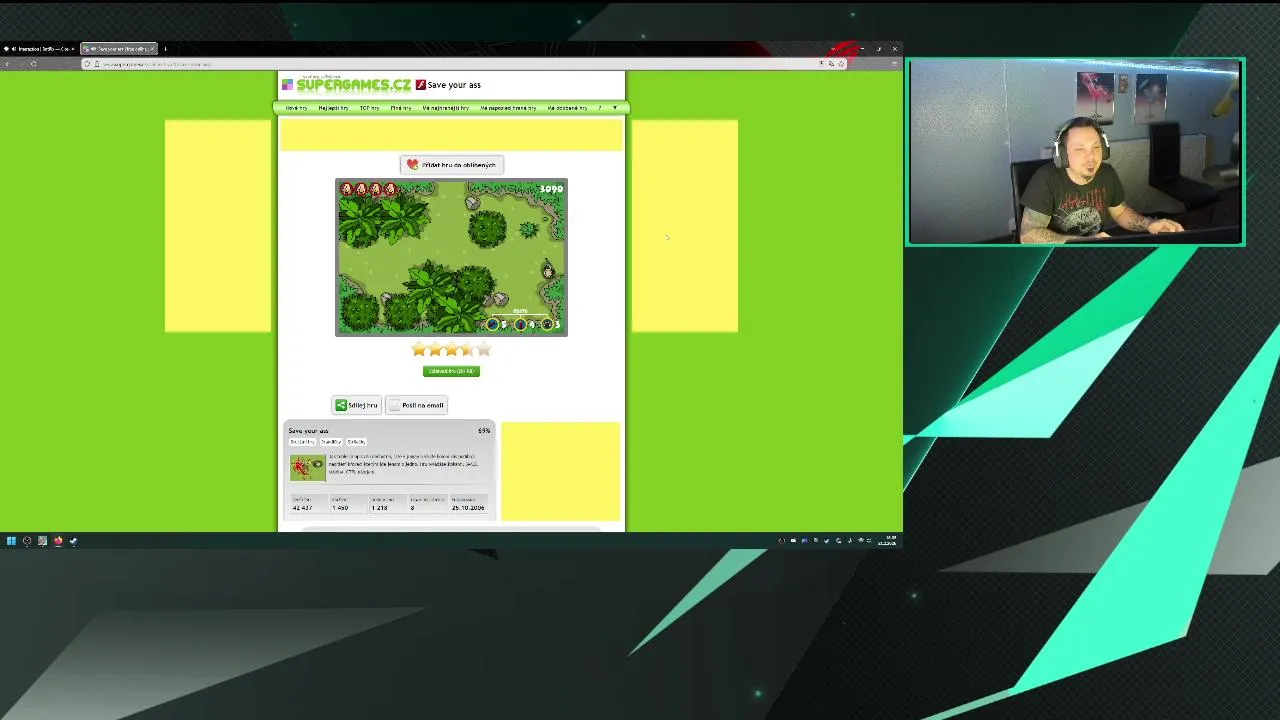Click the taskbar clock
Image resolution: width=1280 pixels, height=720 pixels.
pos(887,541)
